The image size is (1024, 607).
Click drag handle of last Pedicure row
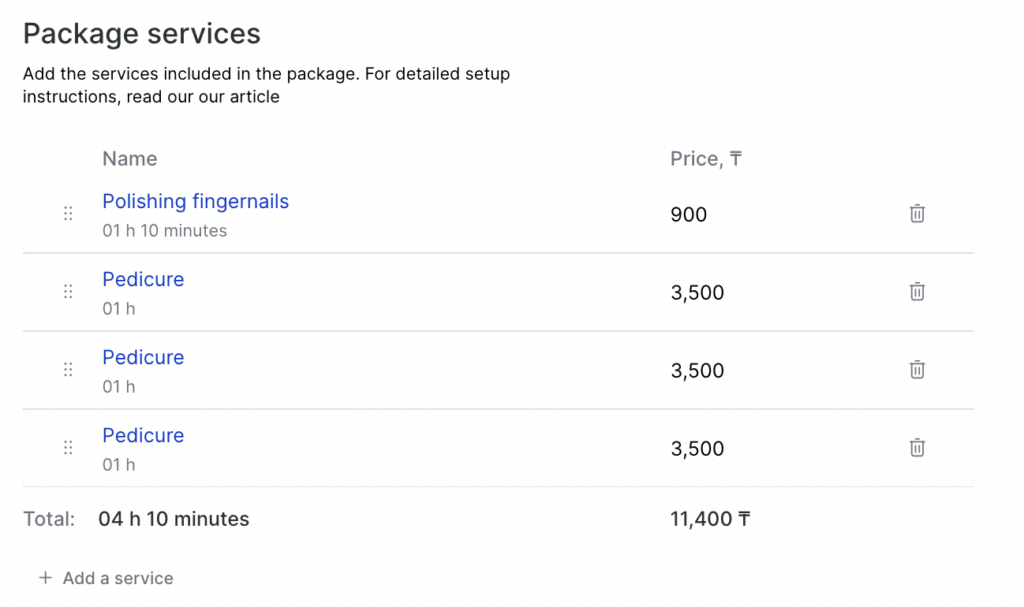pos(68,447)
